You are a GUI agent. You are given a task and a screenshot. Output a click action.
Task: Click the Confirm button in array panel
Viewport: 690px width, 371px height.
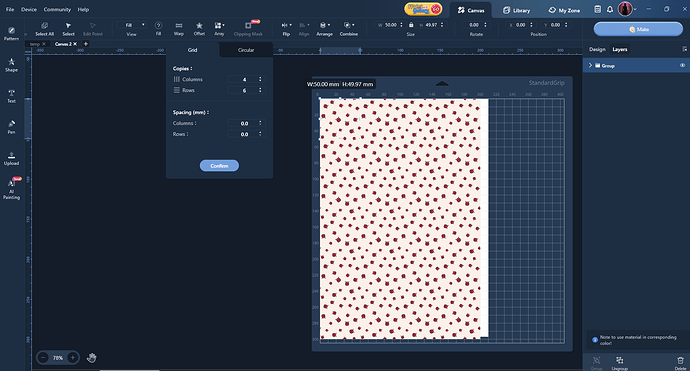(x=219, y=165)
